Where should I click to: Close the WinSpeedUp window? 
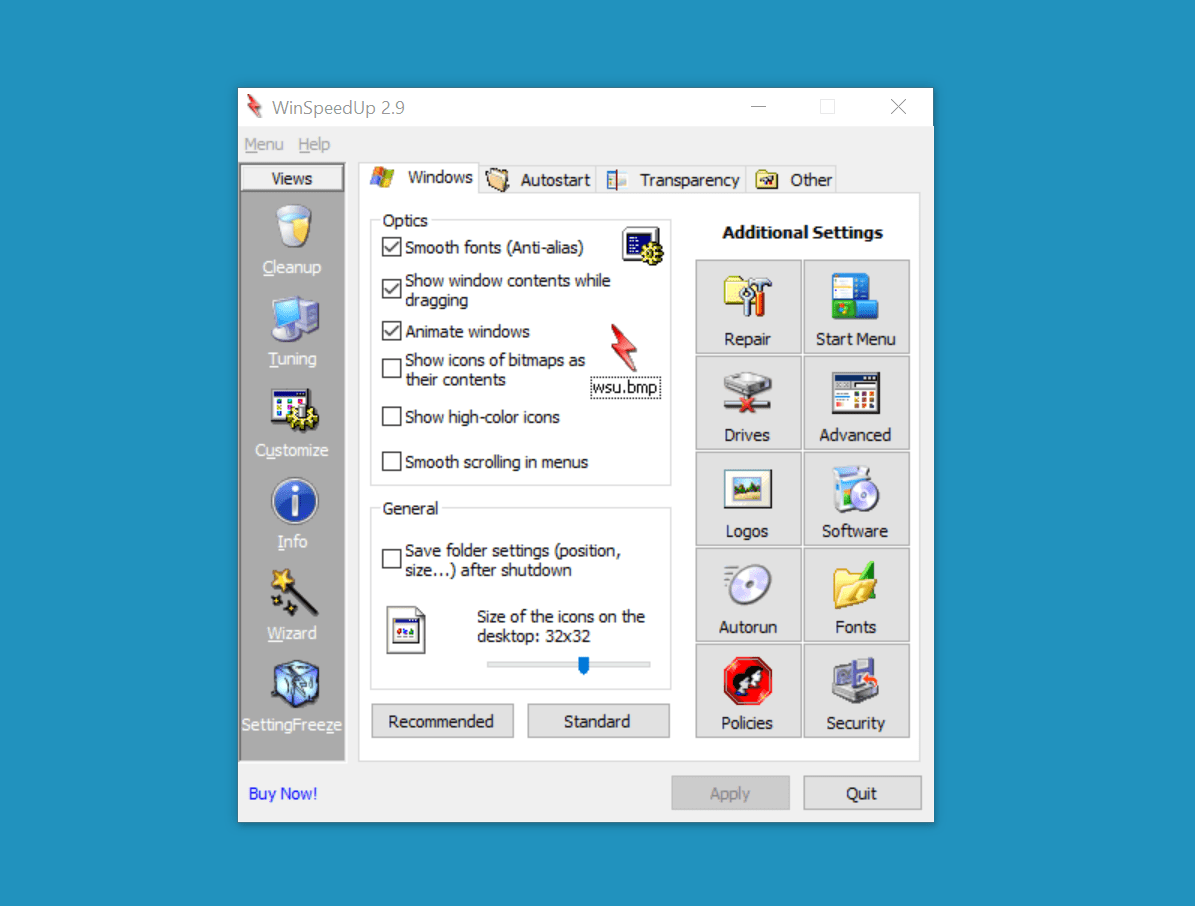[899, 107]
